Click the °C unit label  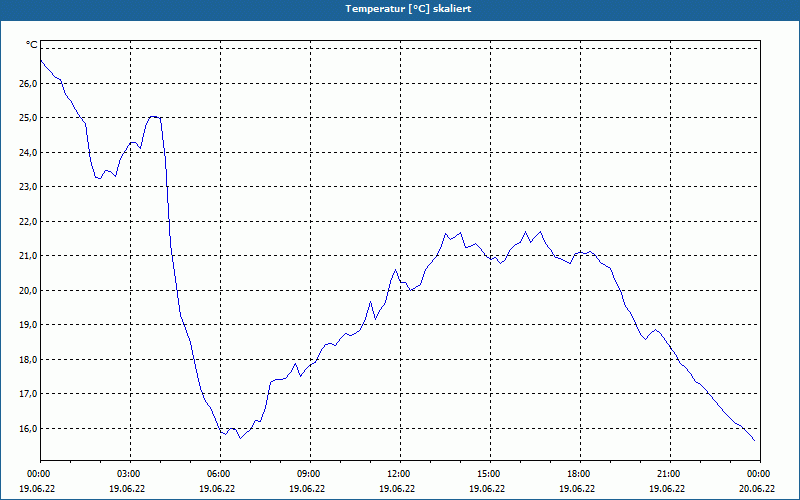[x=32, y=45]
